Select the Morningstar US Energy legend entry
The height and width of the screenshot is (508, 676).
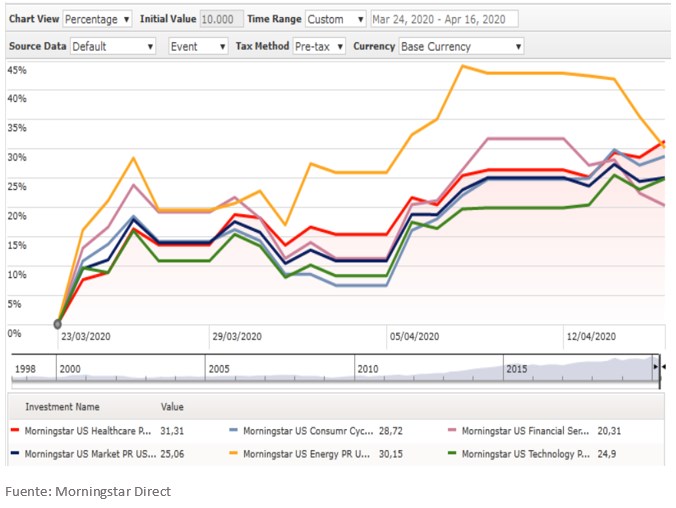[x=301, y=454]
